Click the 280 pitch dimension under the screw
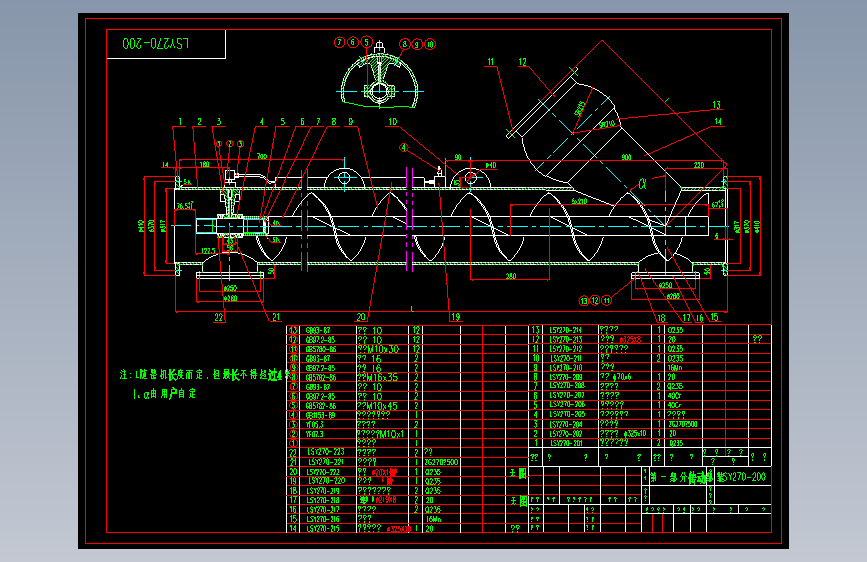 [x=510, y=275]
